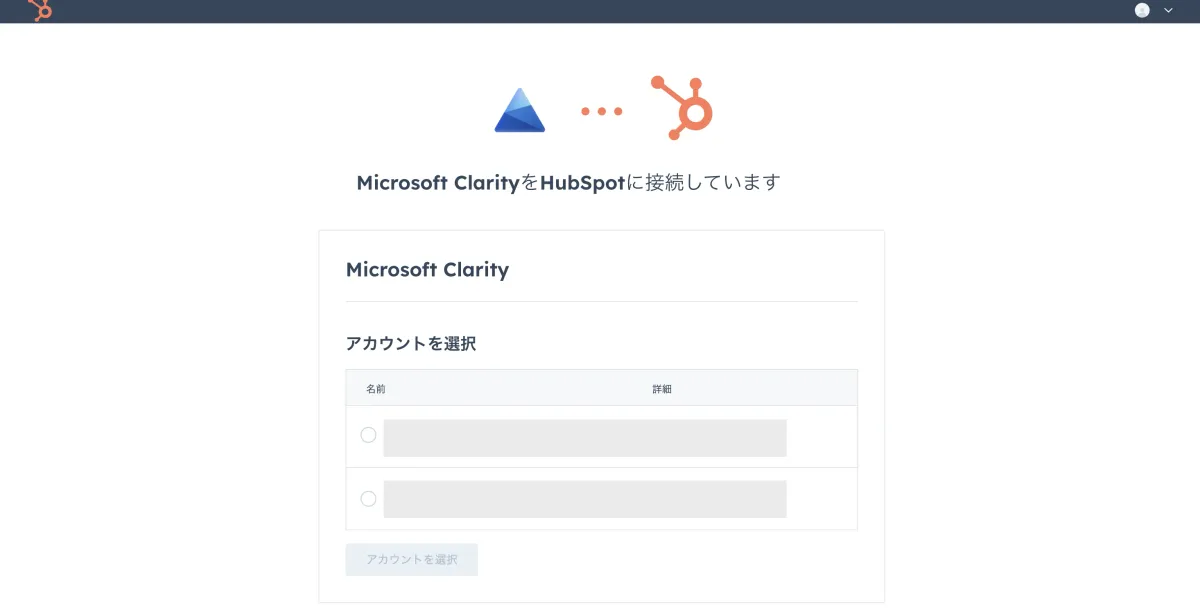Click the HubSpot sprocket logo in the top navbar

tap(40, 10)
